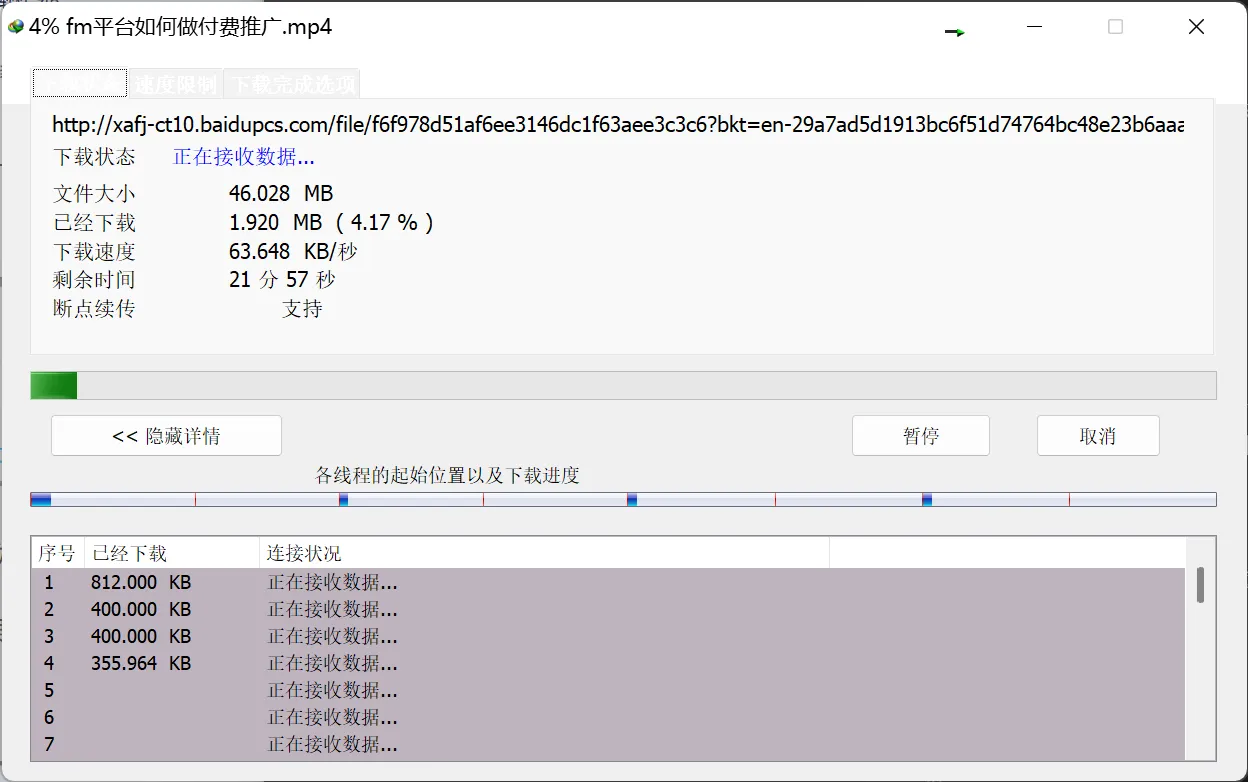Click the 已经下载 column header
The width and height of the screenshot is (1248, 782).
point(172,553)
